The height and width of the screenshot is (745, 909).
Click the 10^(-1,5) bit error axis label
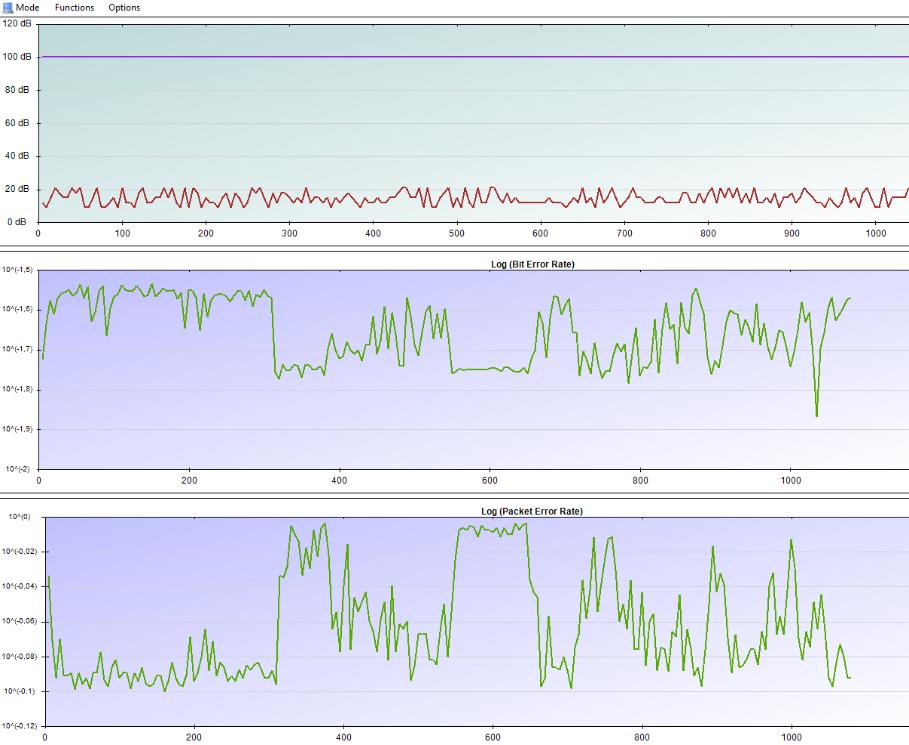18,270
